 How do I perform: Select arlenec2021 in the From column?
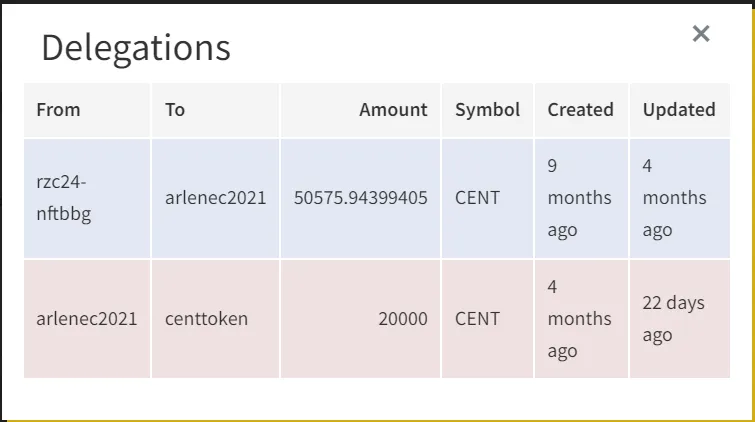click(87, 319)
